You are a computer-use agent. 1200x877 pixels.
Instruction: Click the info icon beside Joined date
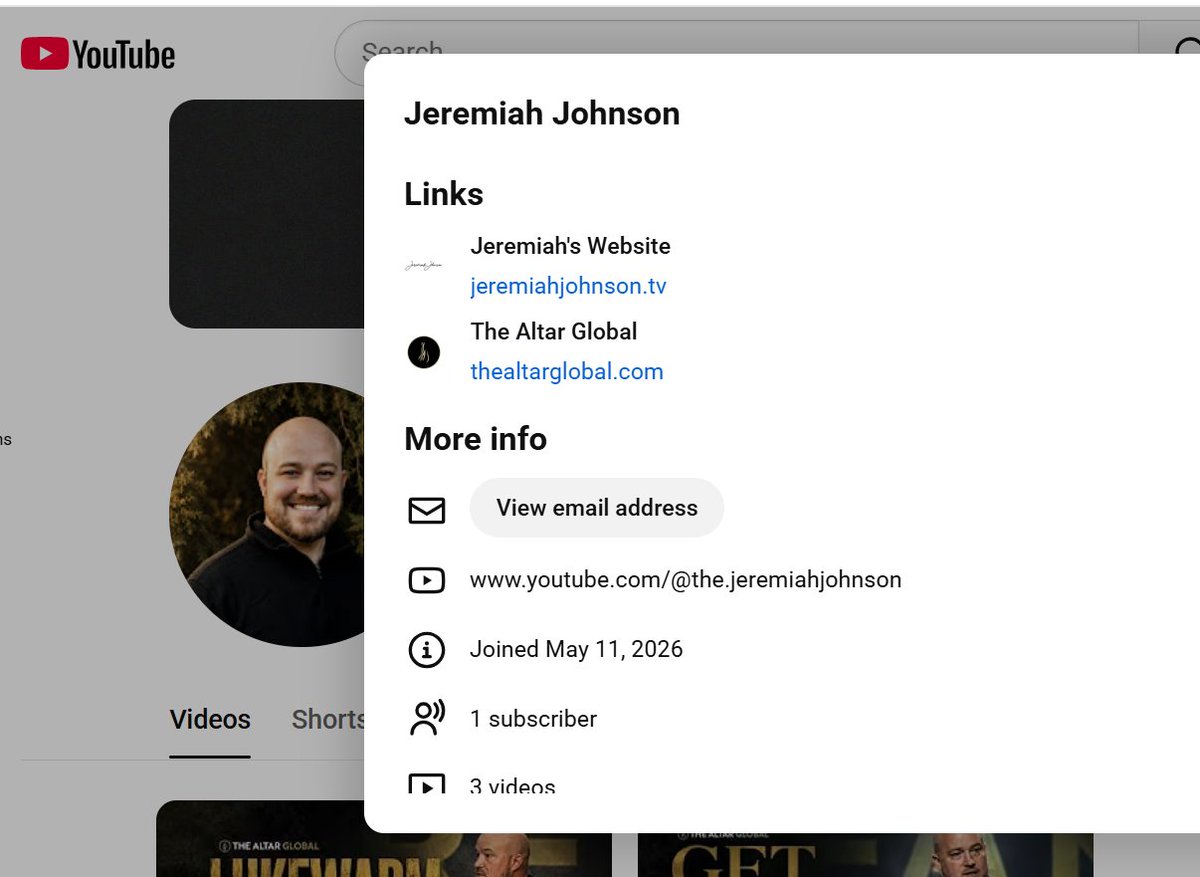[427, 650]
